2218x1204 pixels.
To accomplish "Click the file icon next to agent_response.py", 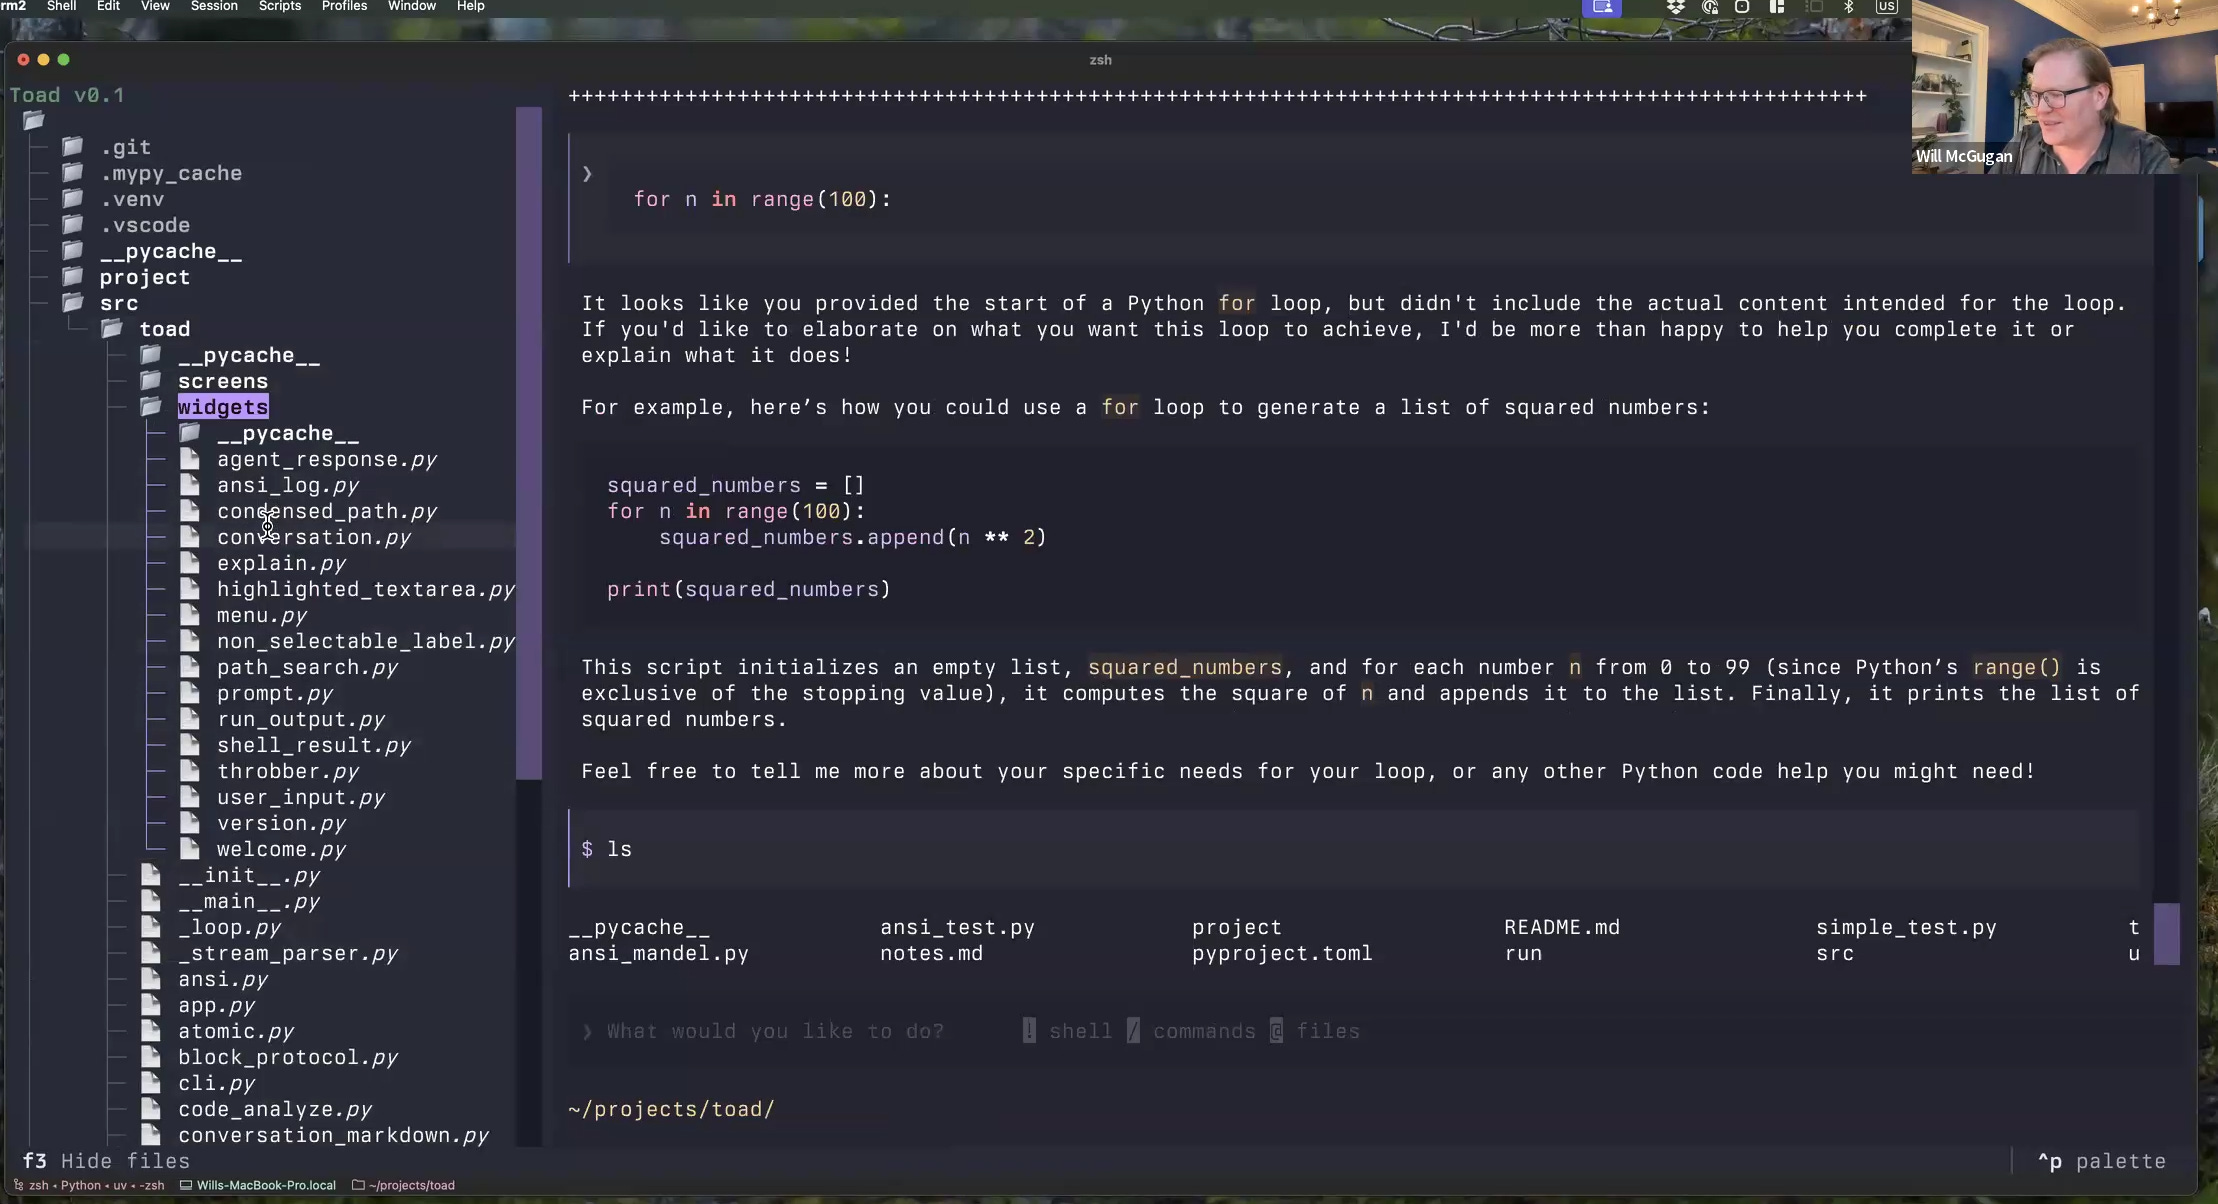I will (190, 459).
